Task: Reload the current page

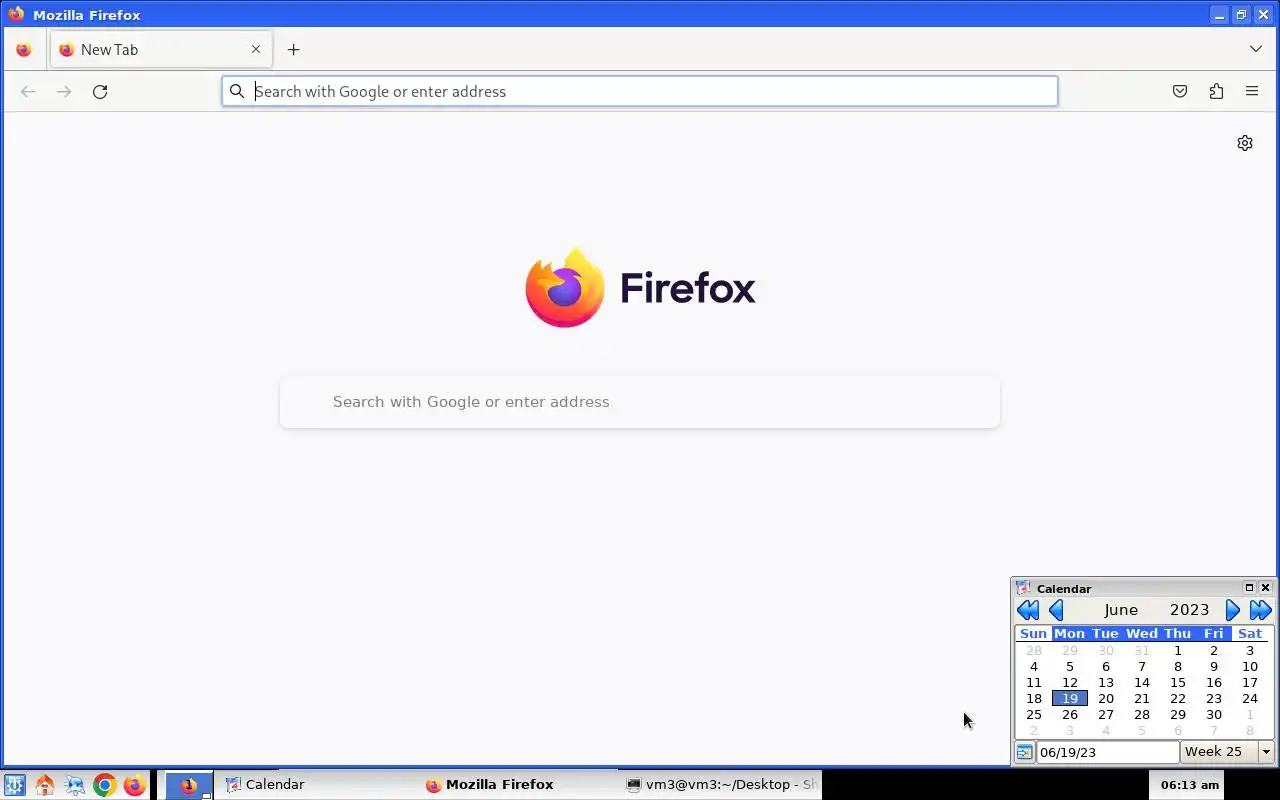Action: click(x=100, y=91)
